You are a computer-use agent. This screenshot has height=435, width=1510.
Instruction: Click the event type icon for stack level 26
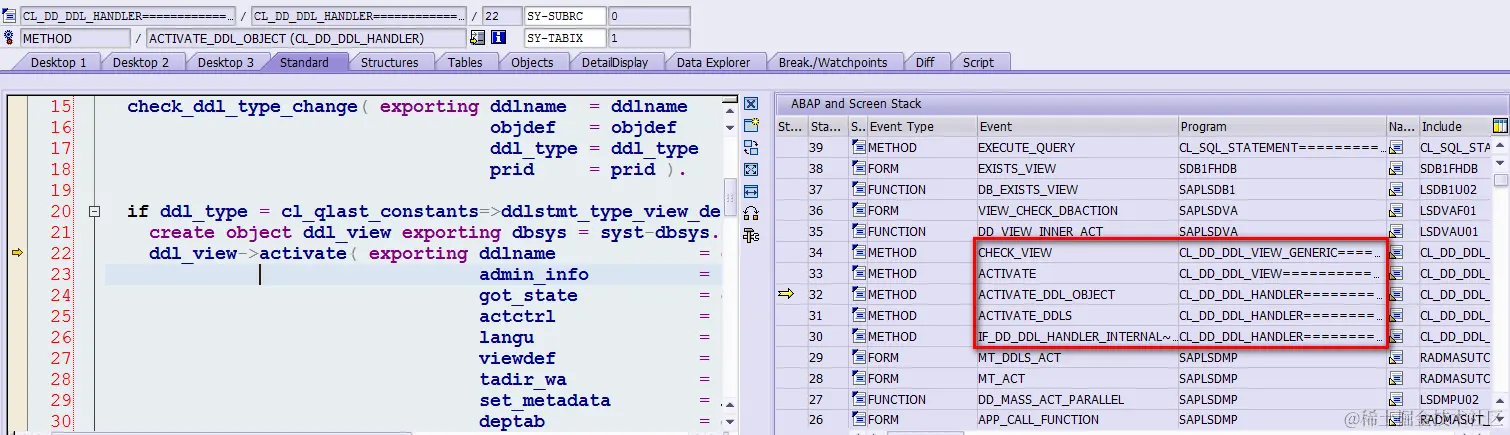pyautogui.click(x=858, y=421)
